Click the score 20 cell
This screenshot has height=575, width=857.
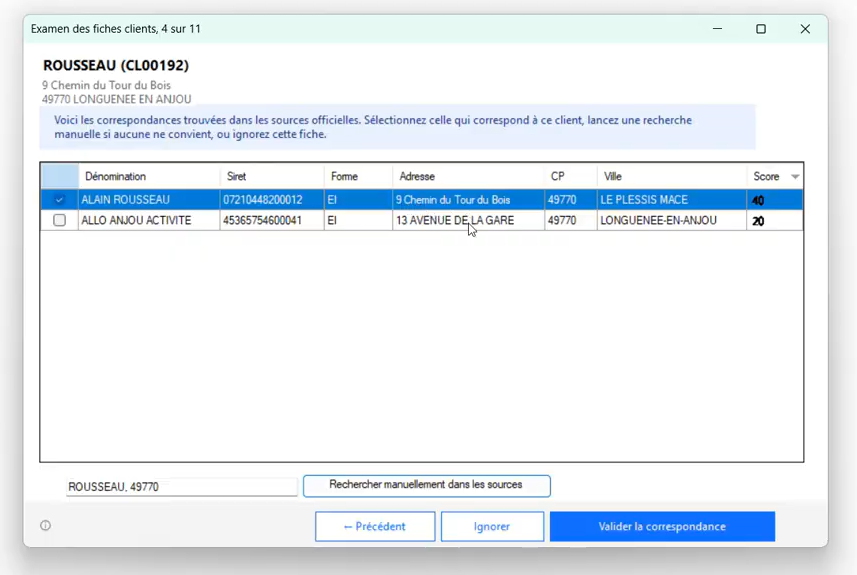pos(774,220)
